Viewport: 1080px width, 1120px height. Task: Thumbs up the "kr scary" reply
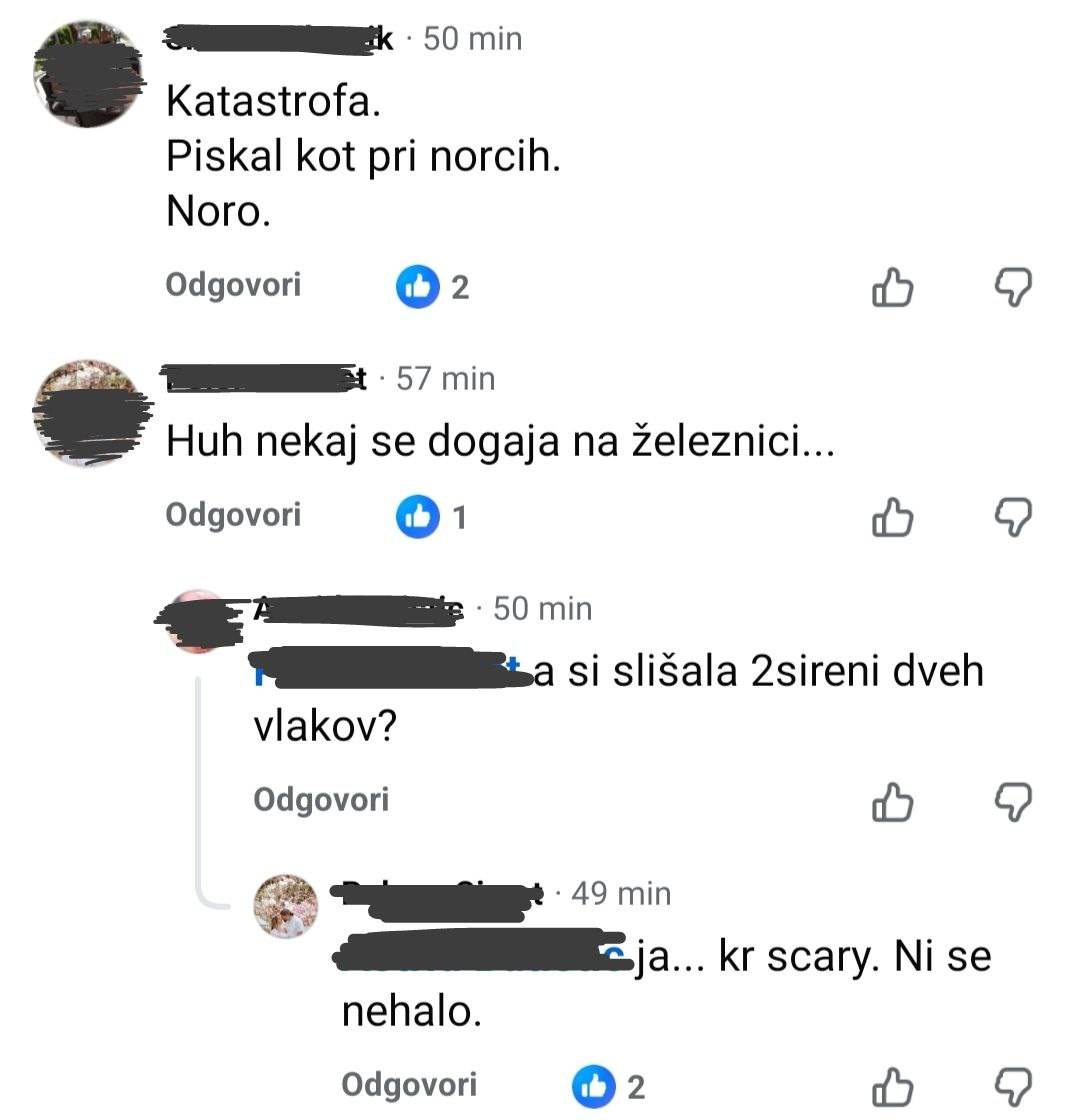[x=892, y=1087]
